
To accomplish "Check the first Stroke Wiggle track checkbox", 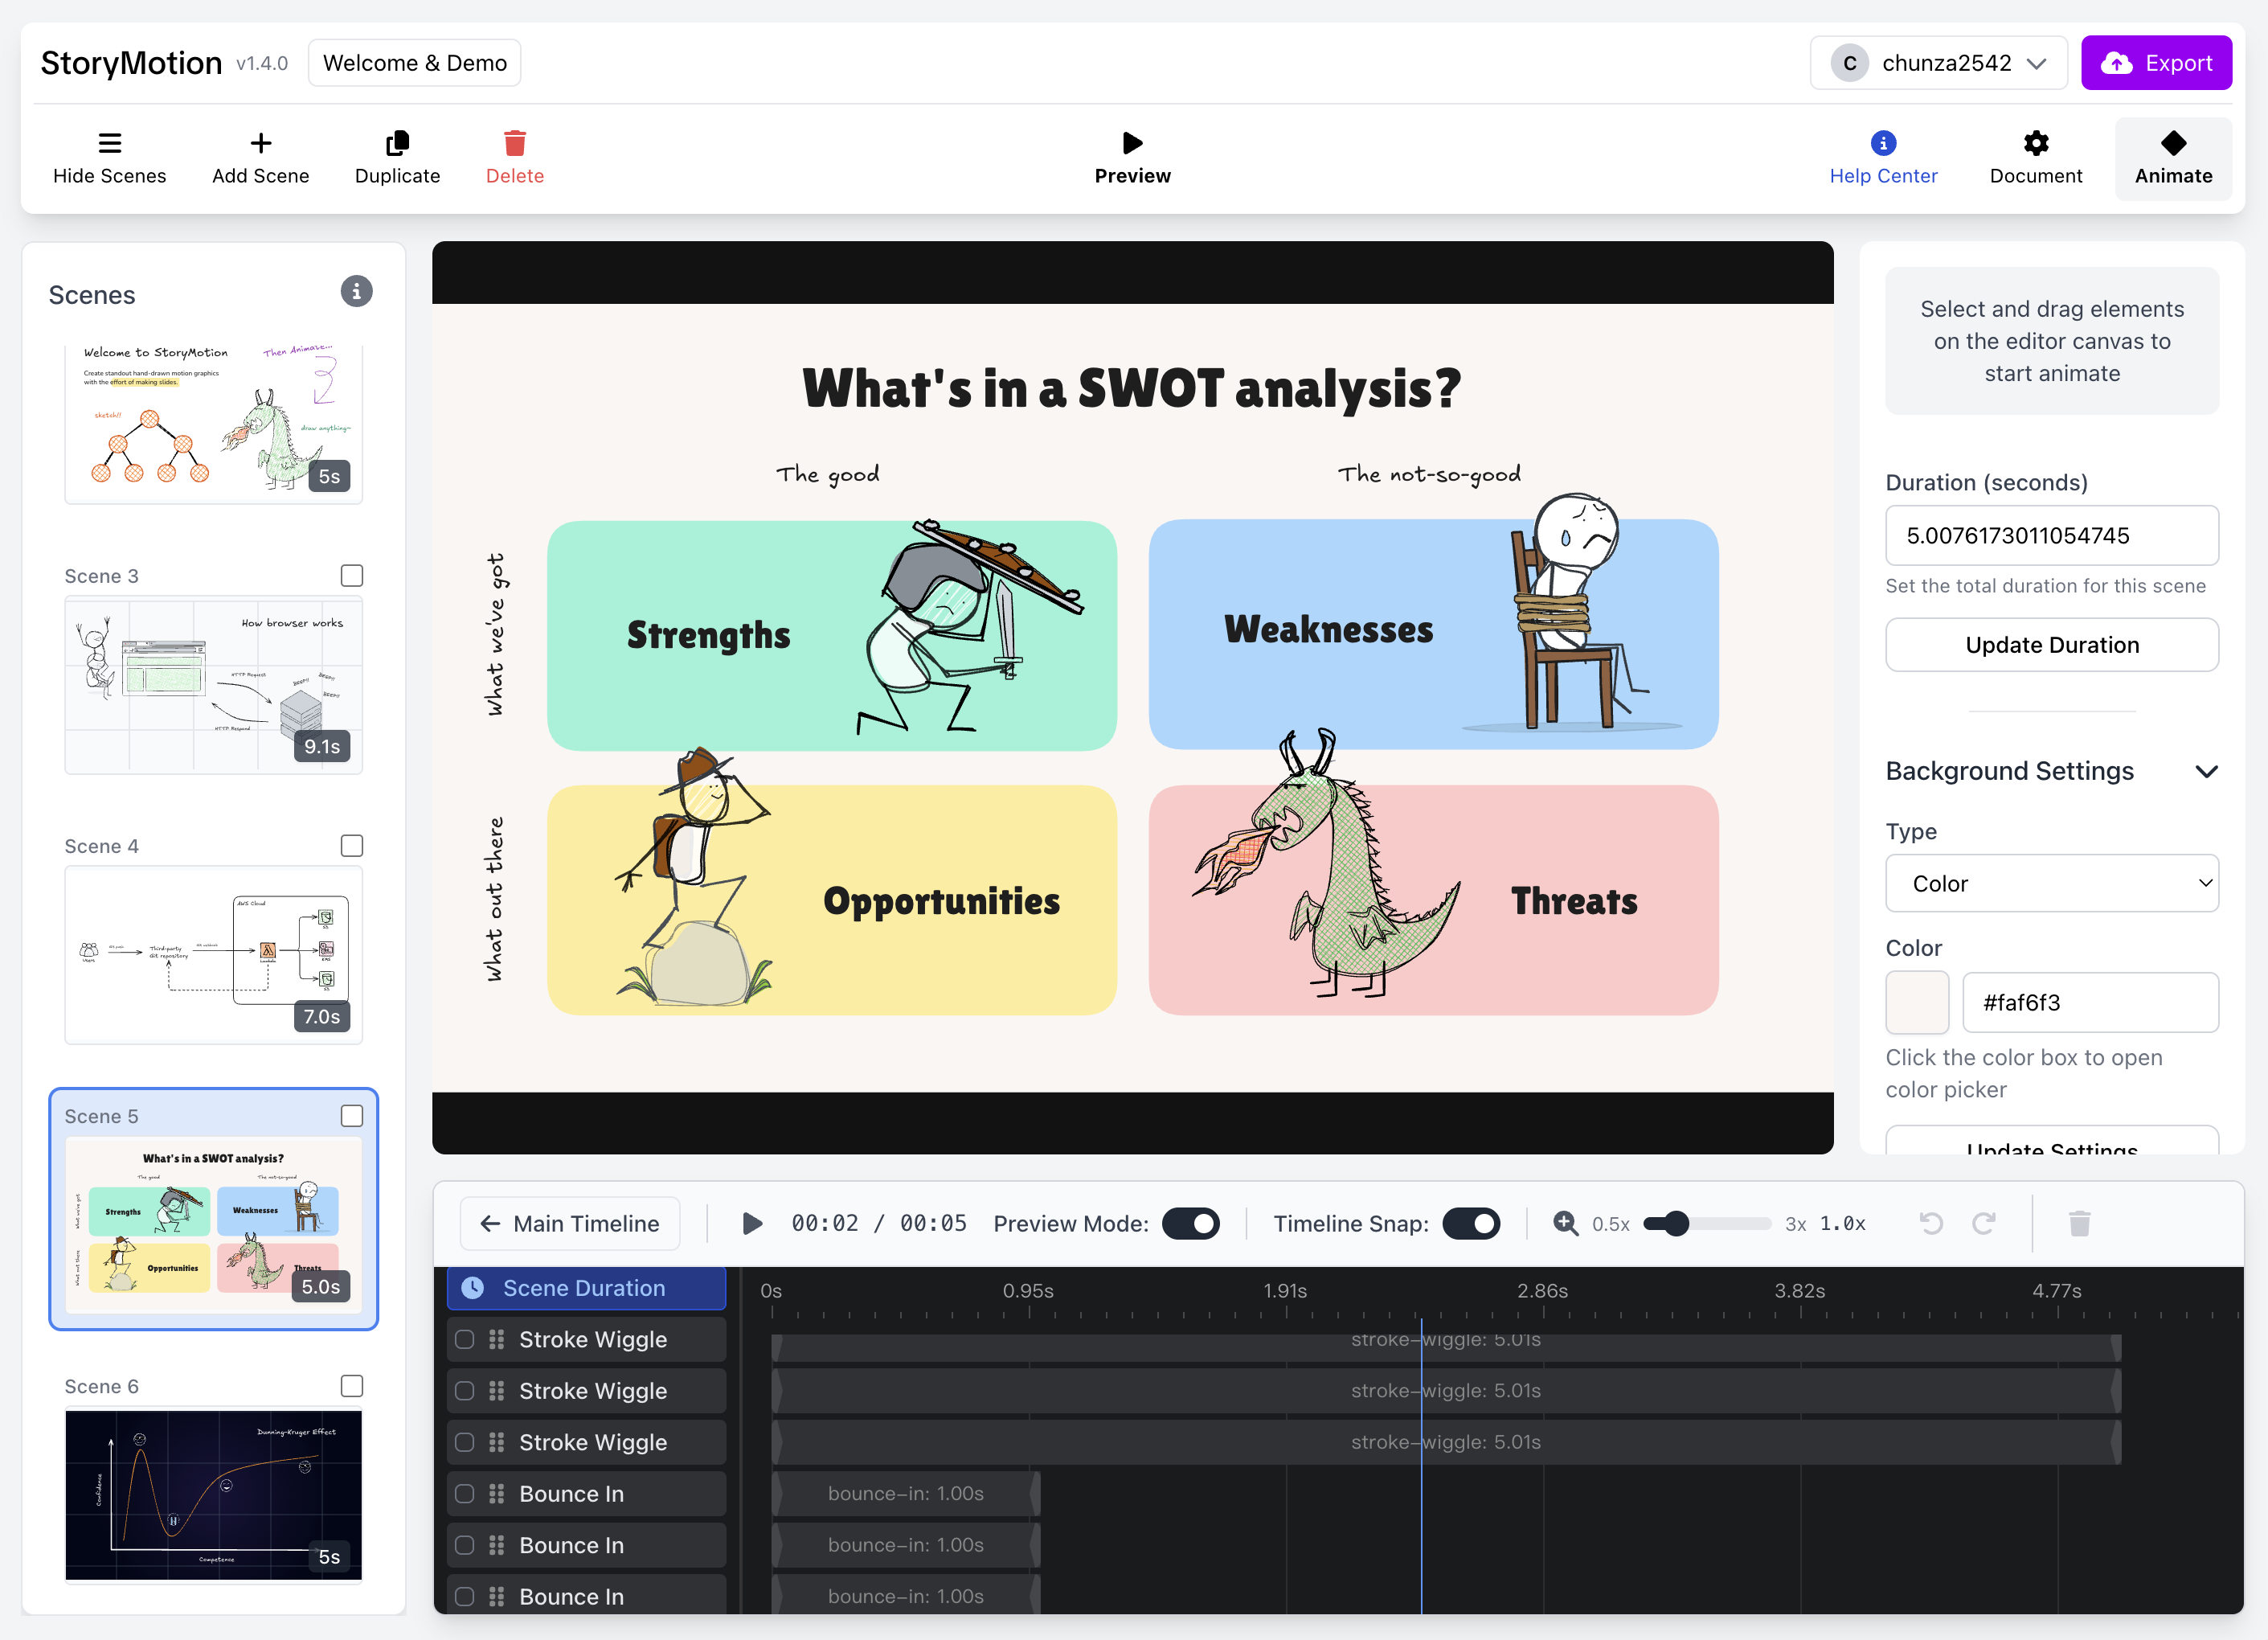I will 464,1339.
